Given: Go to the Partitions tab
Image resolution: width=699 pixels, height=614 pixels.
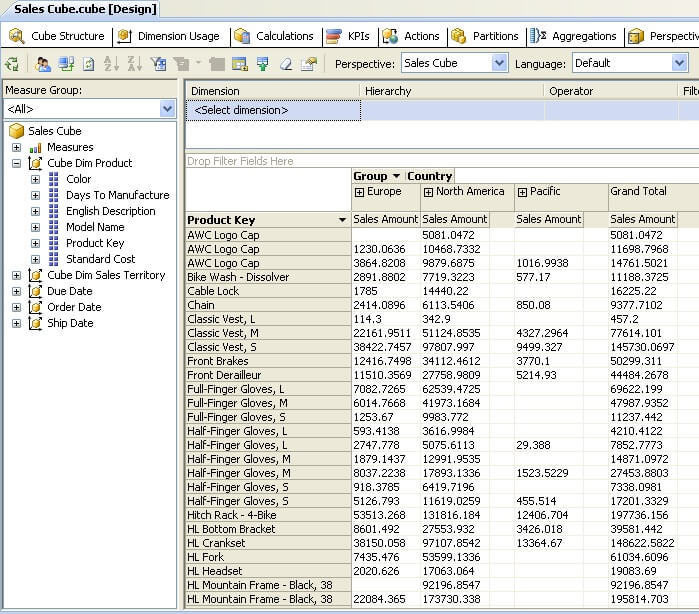Looking at the screenshot, I should click(485, 36).
